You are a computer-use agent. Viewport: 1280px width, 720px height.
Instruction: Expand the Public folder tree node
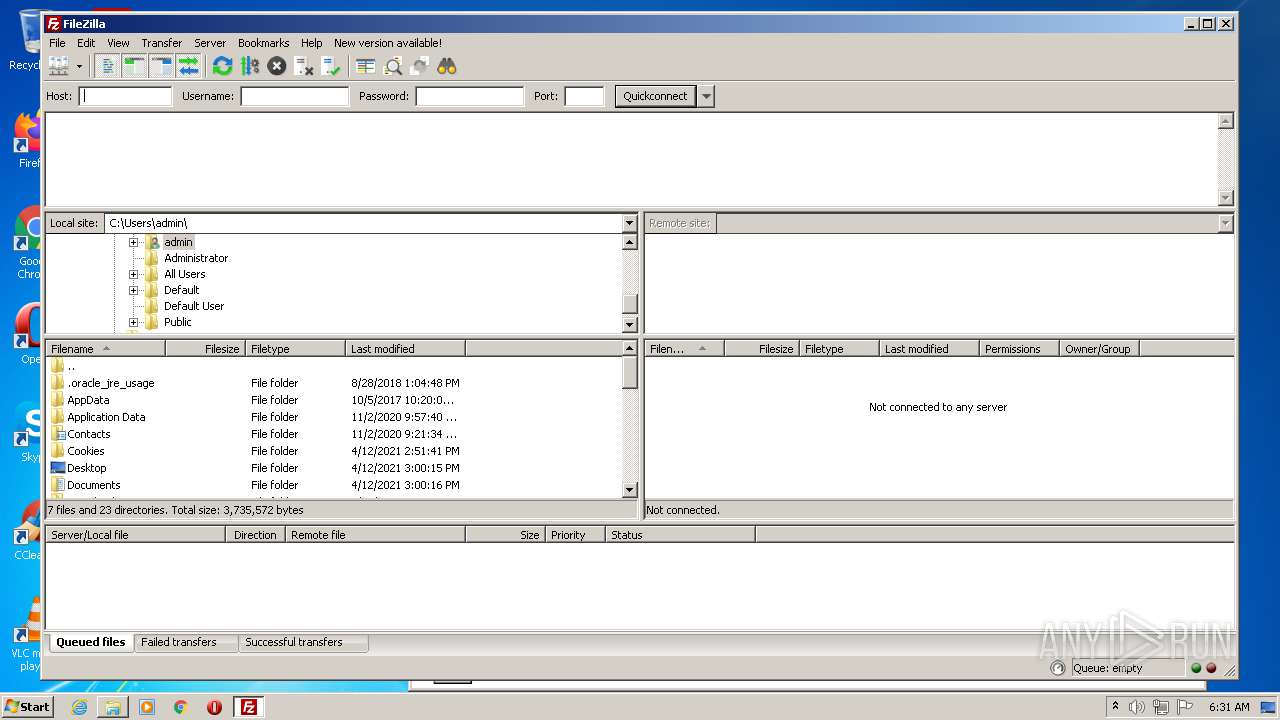pos(133,322)
